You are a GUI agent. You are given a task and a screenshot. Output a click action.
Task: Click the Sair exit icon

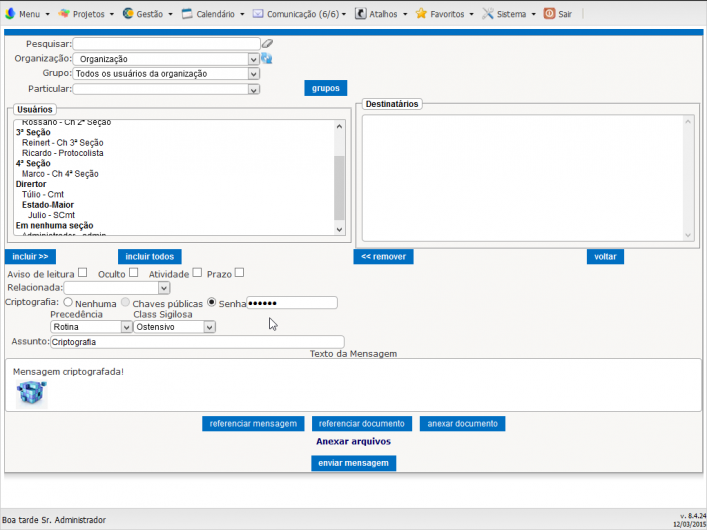coord(549,14)
